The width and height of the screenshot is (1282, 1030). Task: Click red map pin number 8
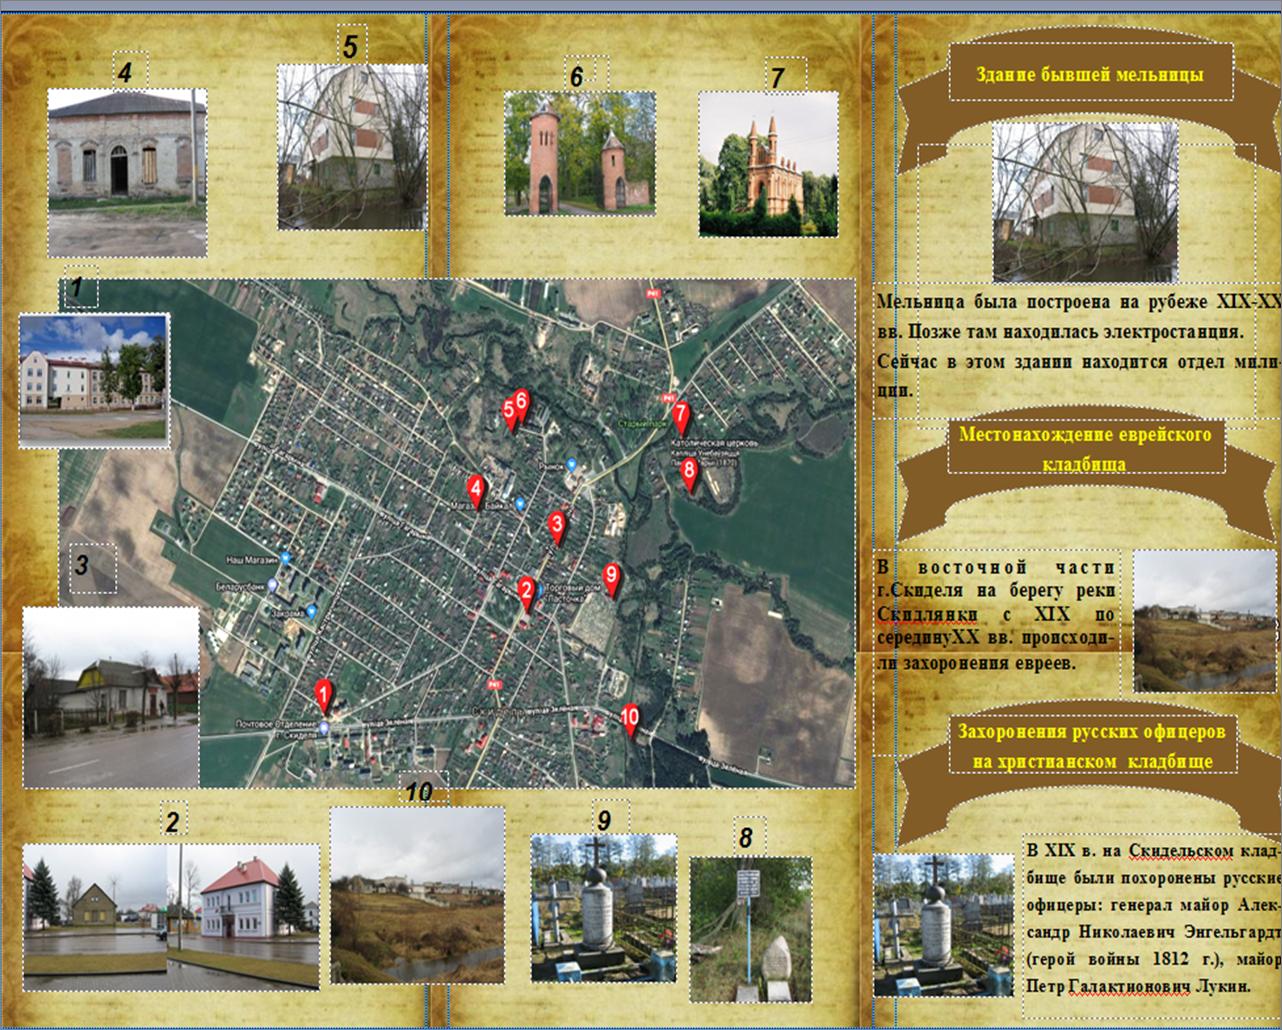tap(688, 474)
